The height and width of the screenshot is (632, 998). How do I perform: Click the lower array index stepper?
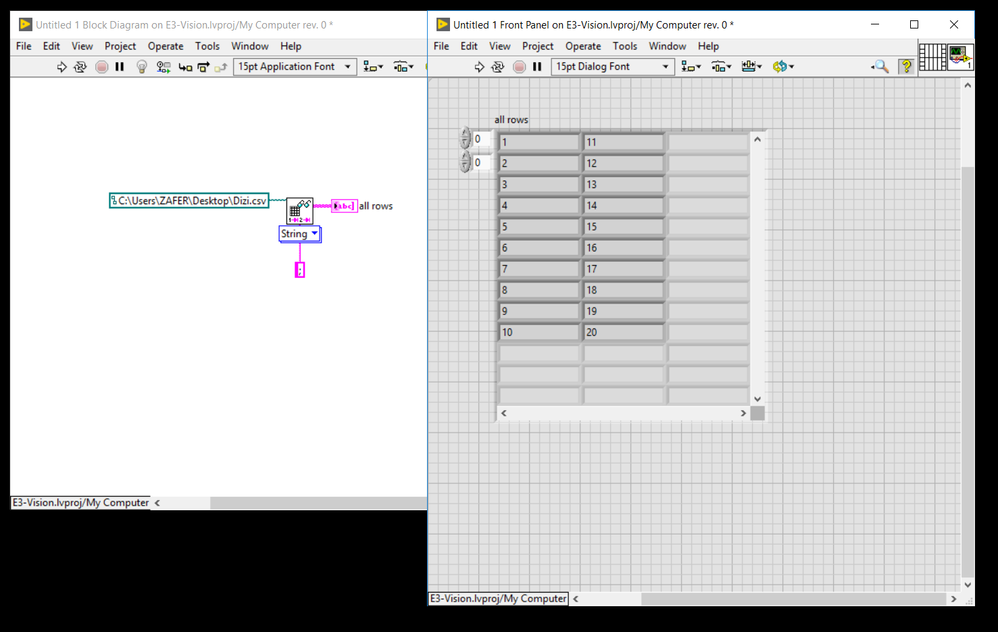[x=465, y=162]
